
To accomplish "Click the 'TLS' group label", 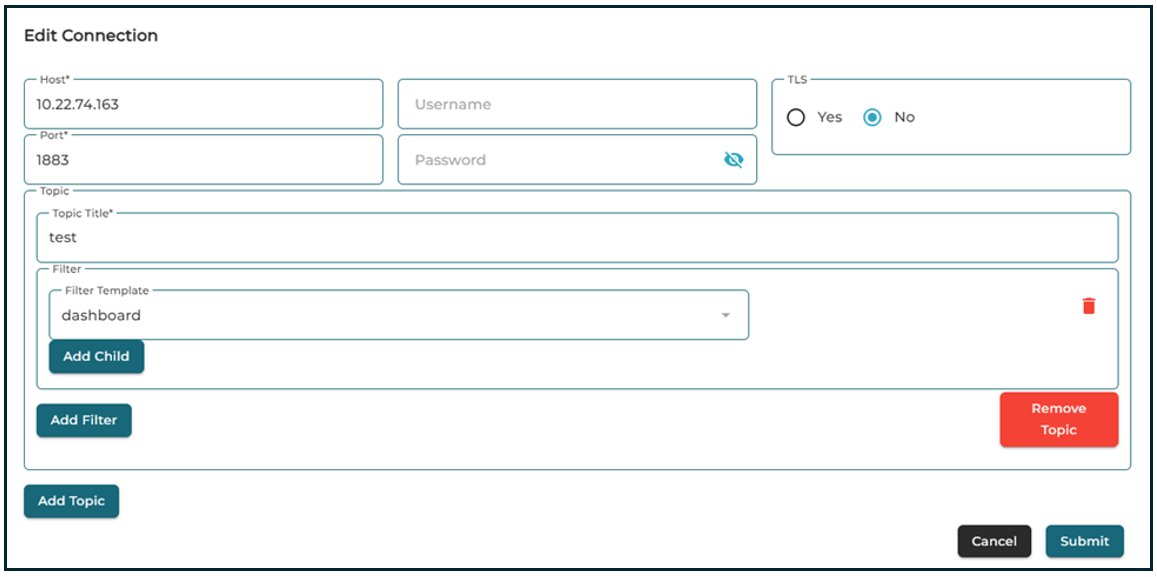I will 797,80.
